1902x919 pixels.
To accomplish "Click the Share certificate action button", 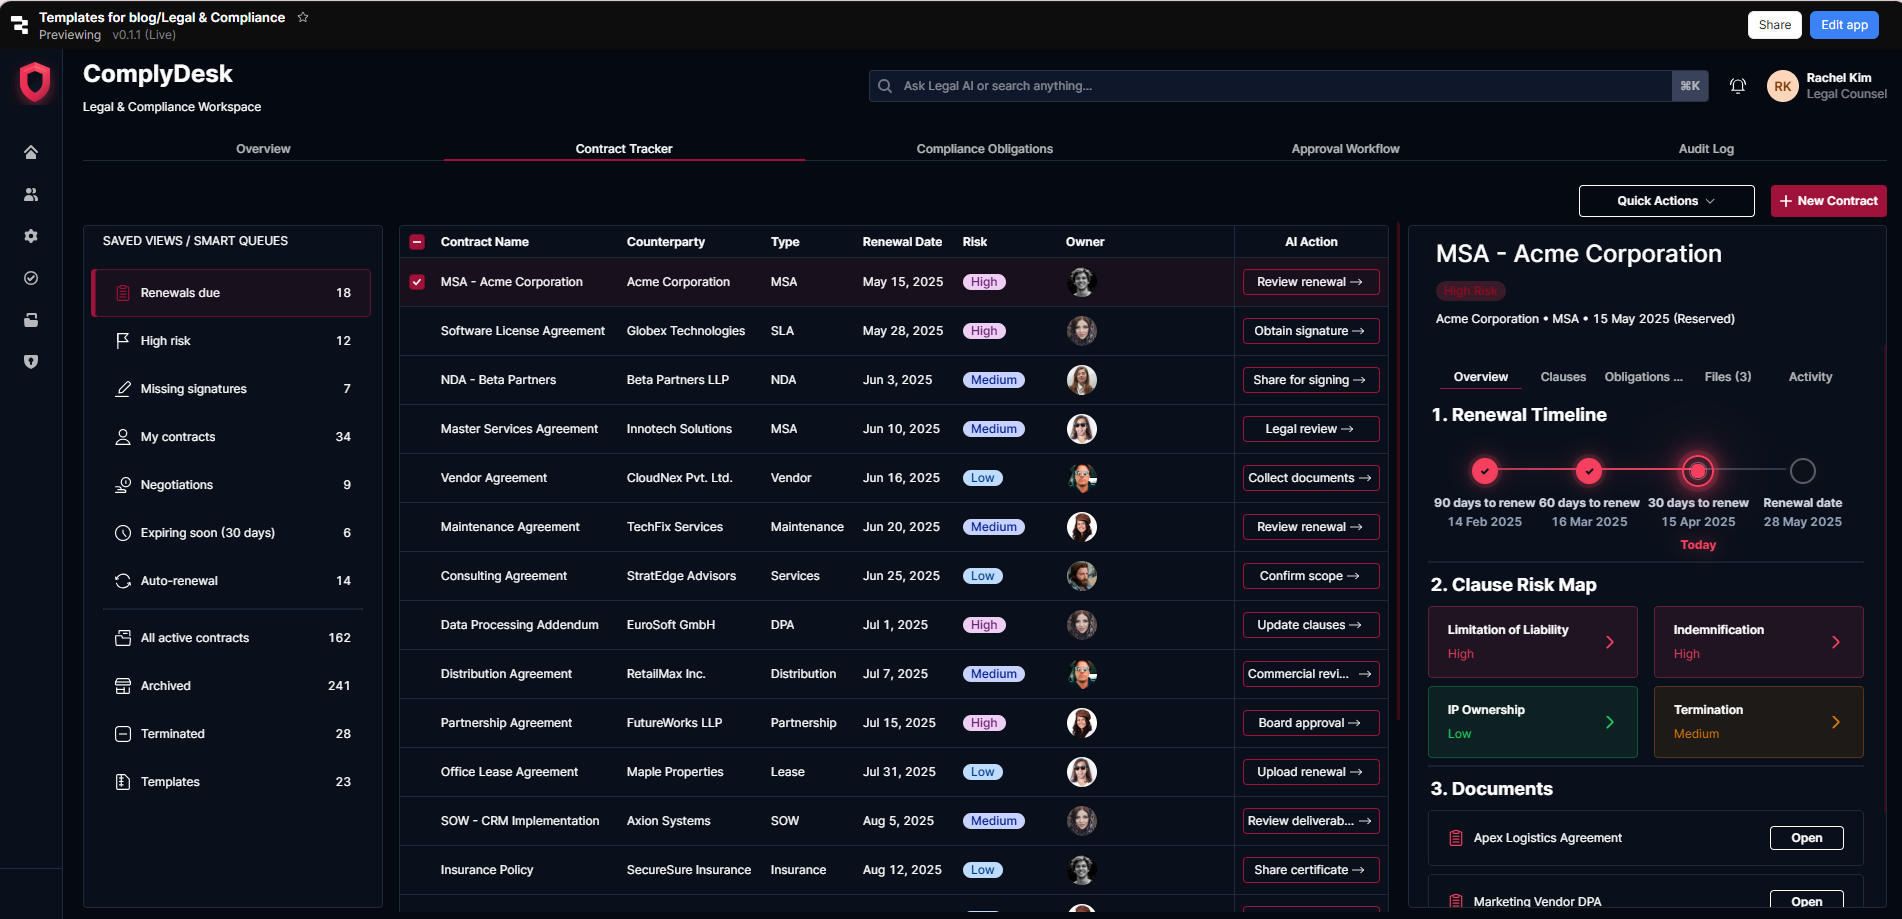I will (x=1311, y=870).
